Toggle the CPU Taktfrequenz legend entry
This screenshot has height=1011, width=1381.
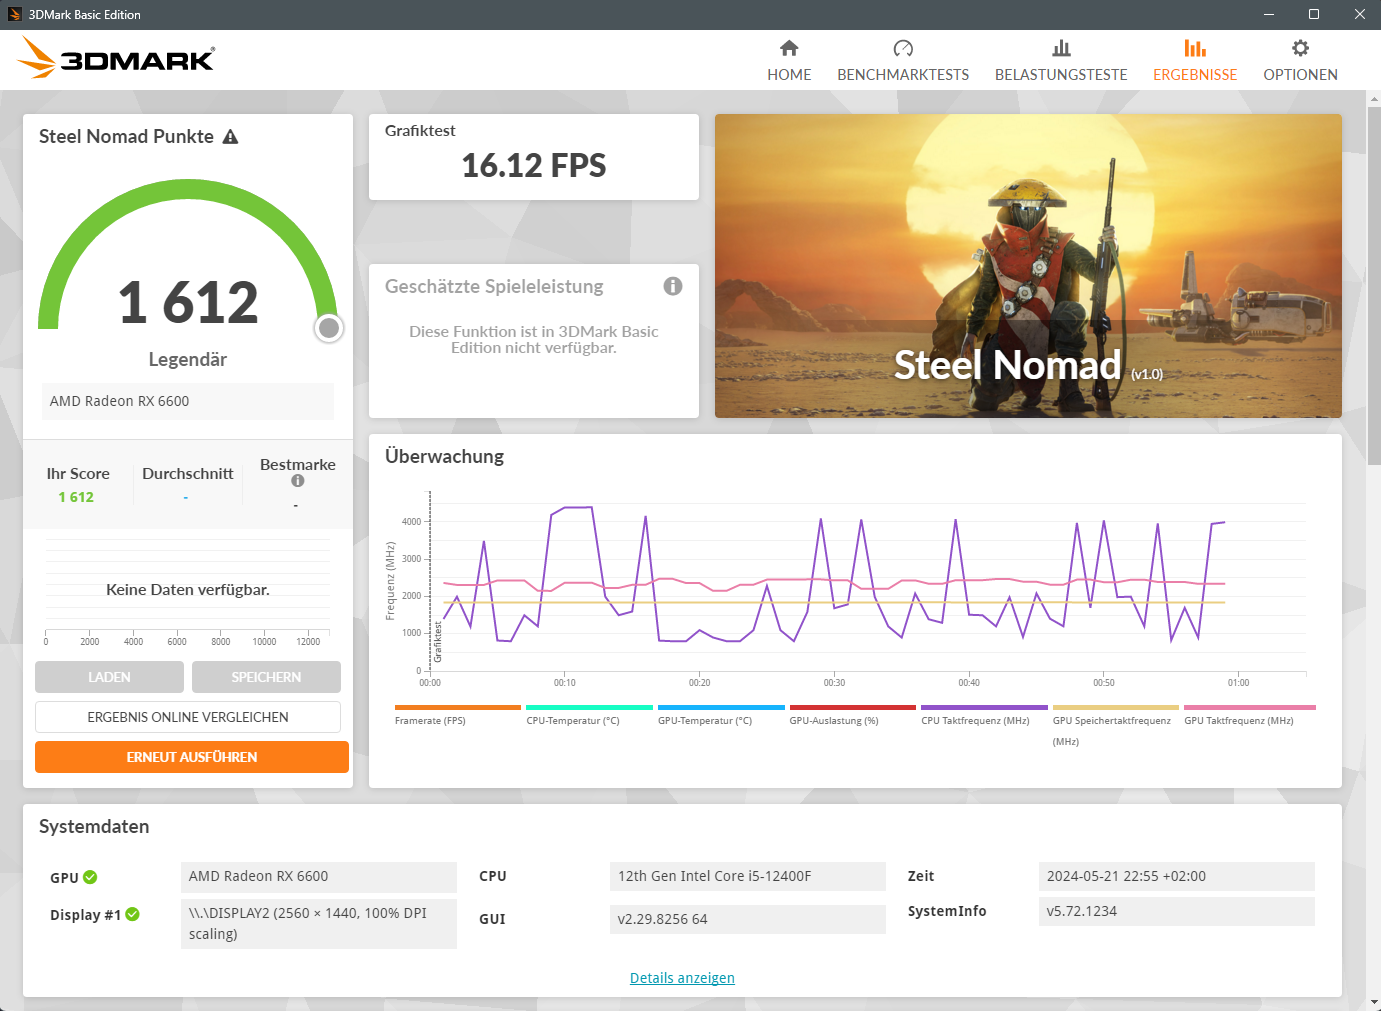[984, 715]
